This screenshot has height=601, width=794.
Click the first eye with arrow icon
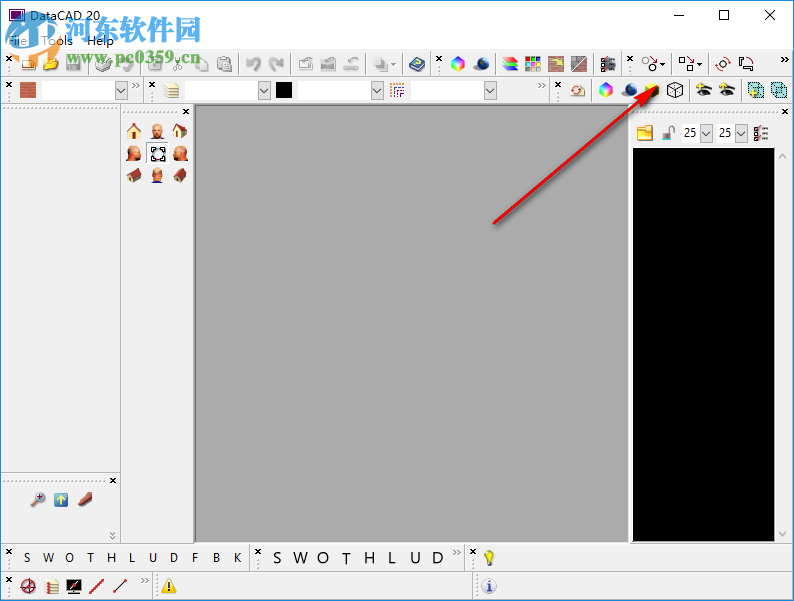point(703,91)
